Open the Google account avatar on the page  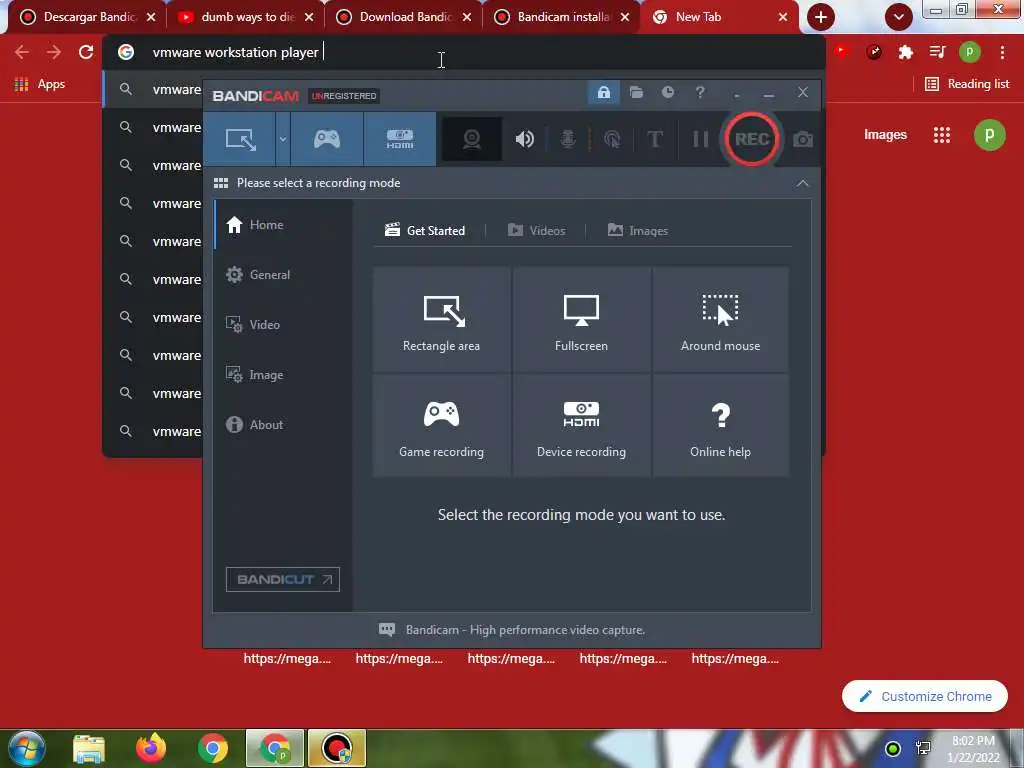(989, 135)
